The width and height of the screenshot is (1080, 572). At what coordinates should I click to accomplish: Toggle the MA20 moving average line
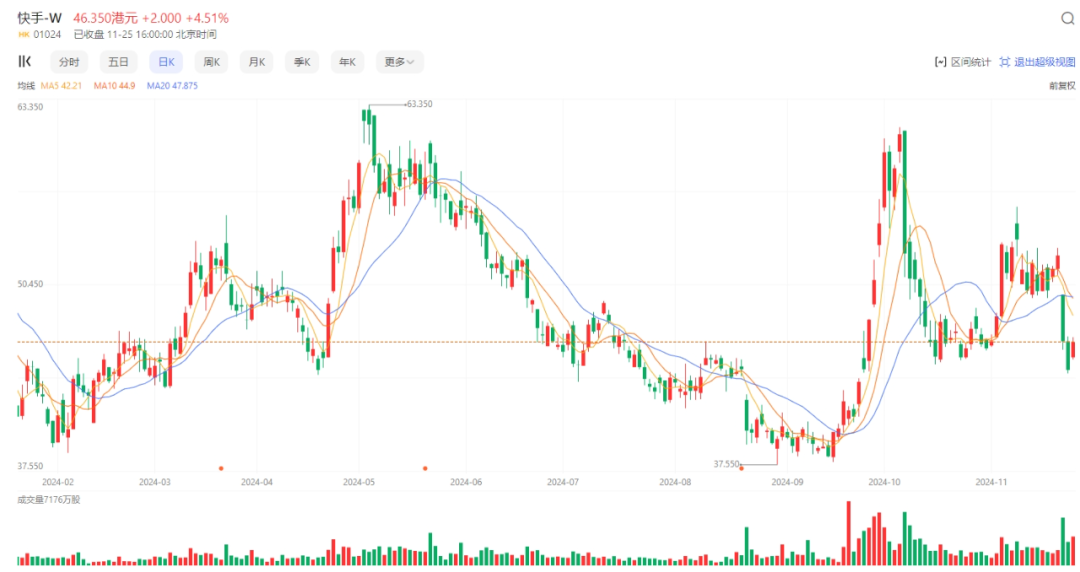[x=172, y=86]
